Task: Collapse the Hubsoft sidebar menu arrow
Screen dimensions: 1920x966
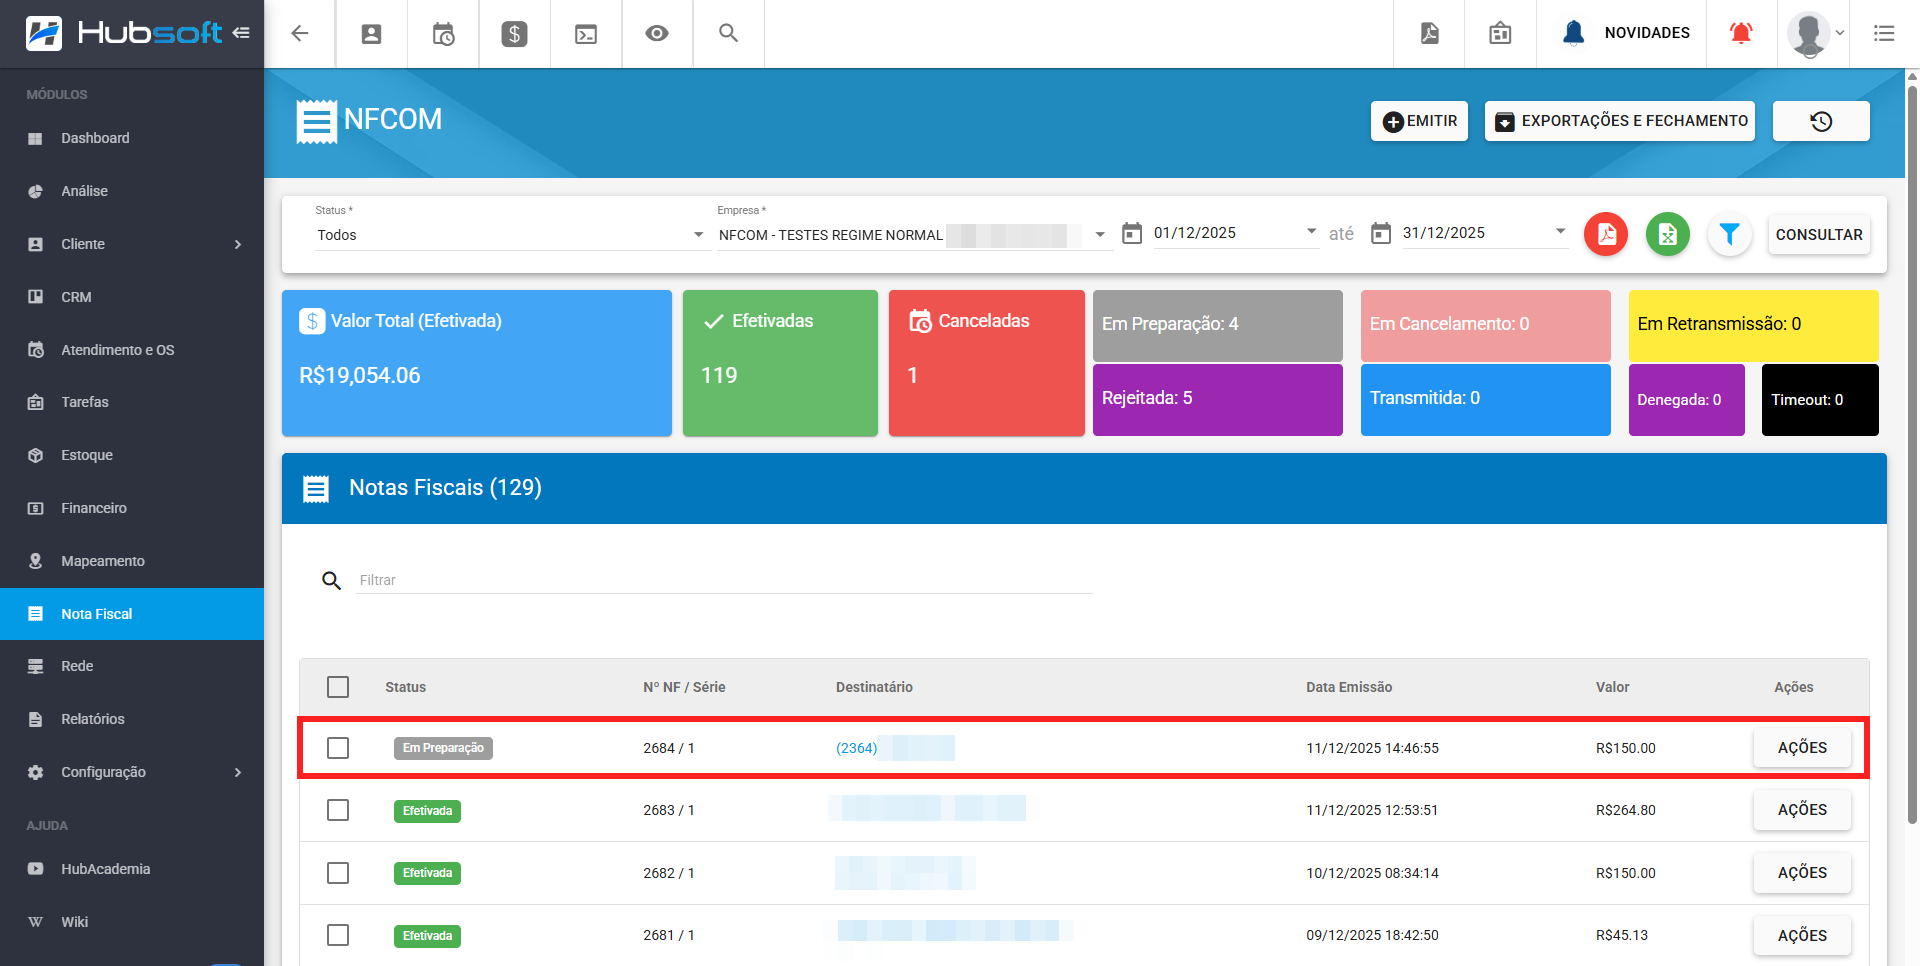Action: pos(241,33)
